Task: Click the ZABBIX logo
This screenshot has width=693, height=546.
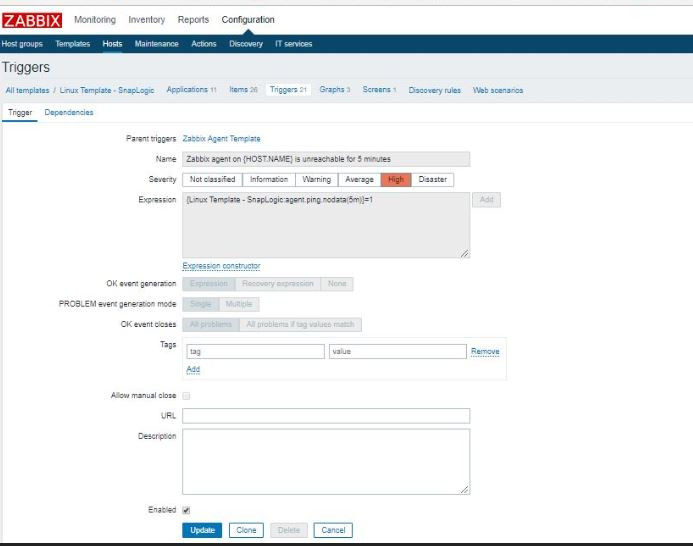Action: click(x=32, y=20)
